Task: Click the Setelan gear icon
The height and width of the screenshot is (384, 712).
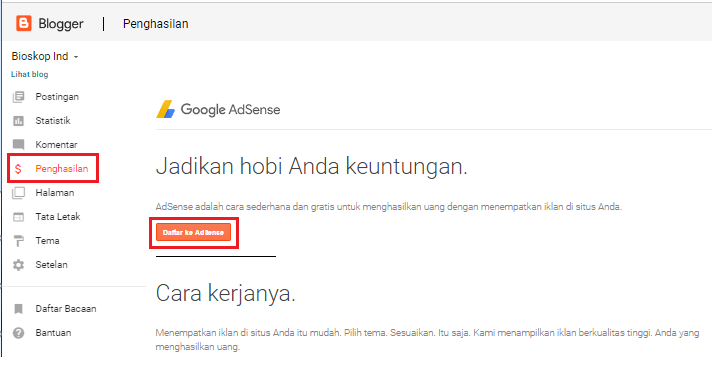Action: tap(19, 265)
